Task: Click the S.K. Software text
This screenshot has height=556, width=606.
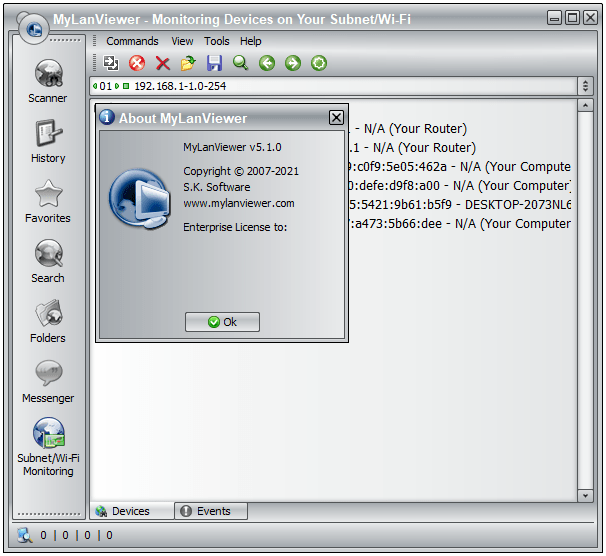Action: 216,187
